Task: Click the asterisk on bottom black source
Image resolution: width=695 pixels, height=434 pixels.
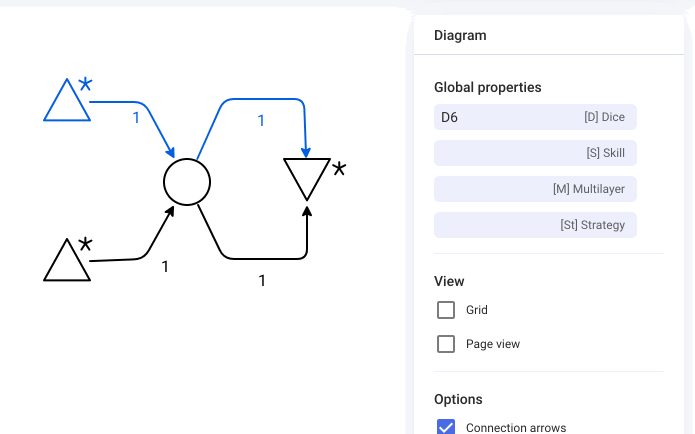Action: point(85,244)
